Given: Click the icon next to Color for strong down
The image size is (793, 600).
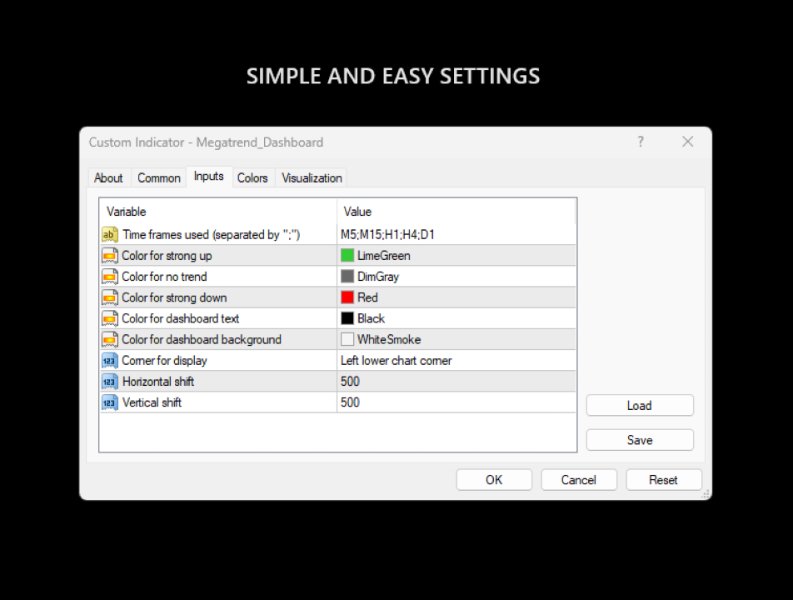Looking at the screenshot, I should (x=109, y=298).
